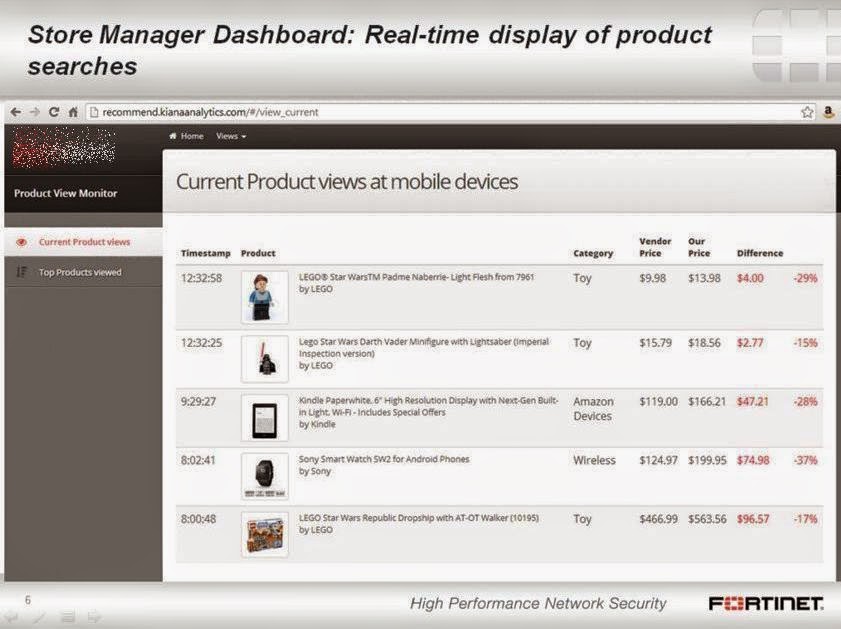Bookmark the page with the star icon
Screen dimensions: 841x629
(807, 112)
